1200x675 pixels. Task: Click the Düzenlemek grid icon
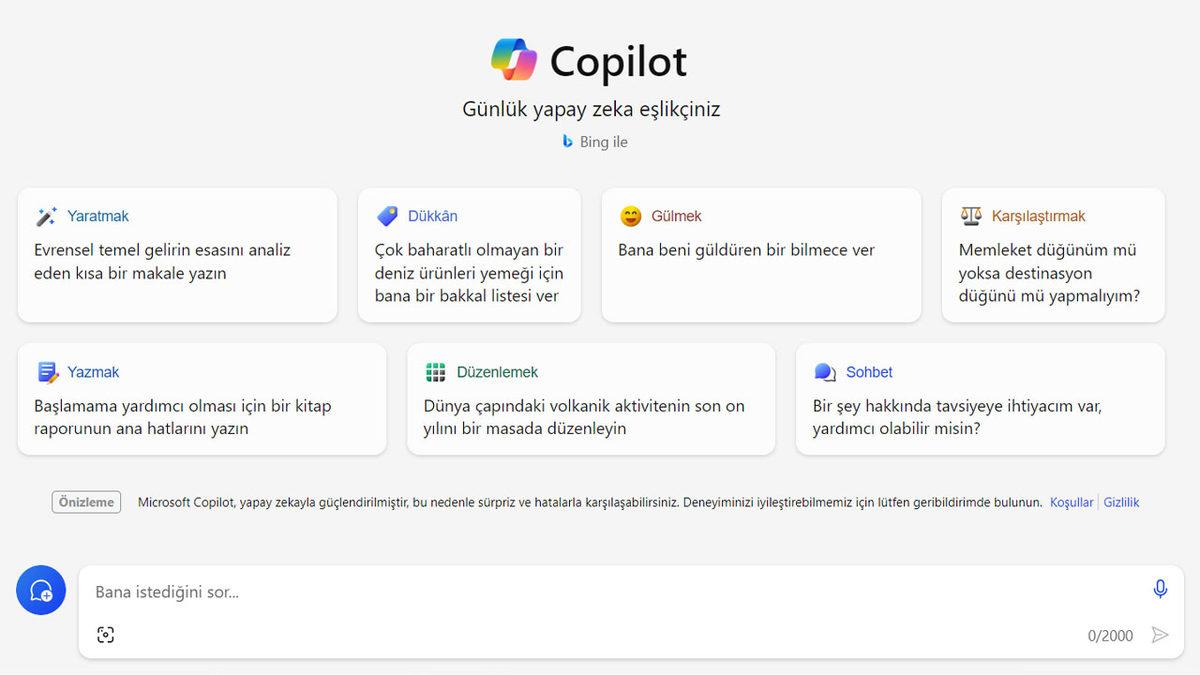coord(435,371)
